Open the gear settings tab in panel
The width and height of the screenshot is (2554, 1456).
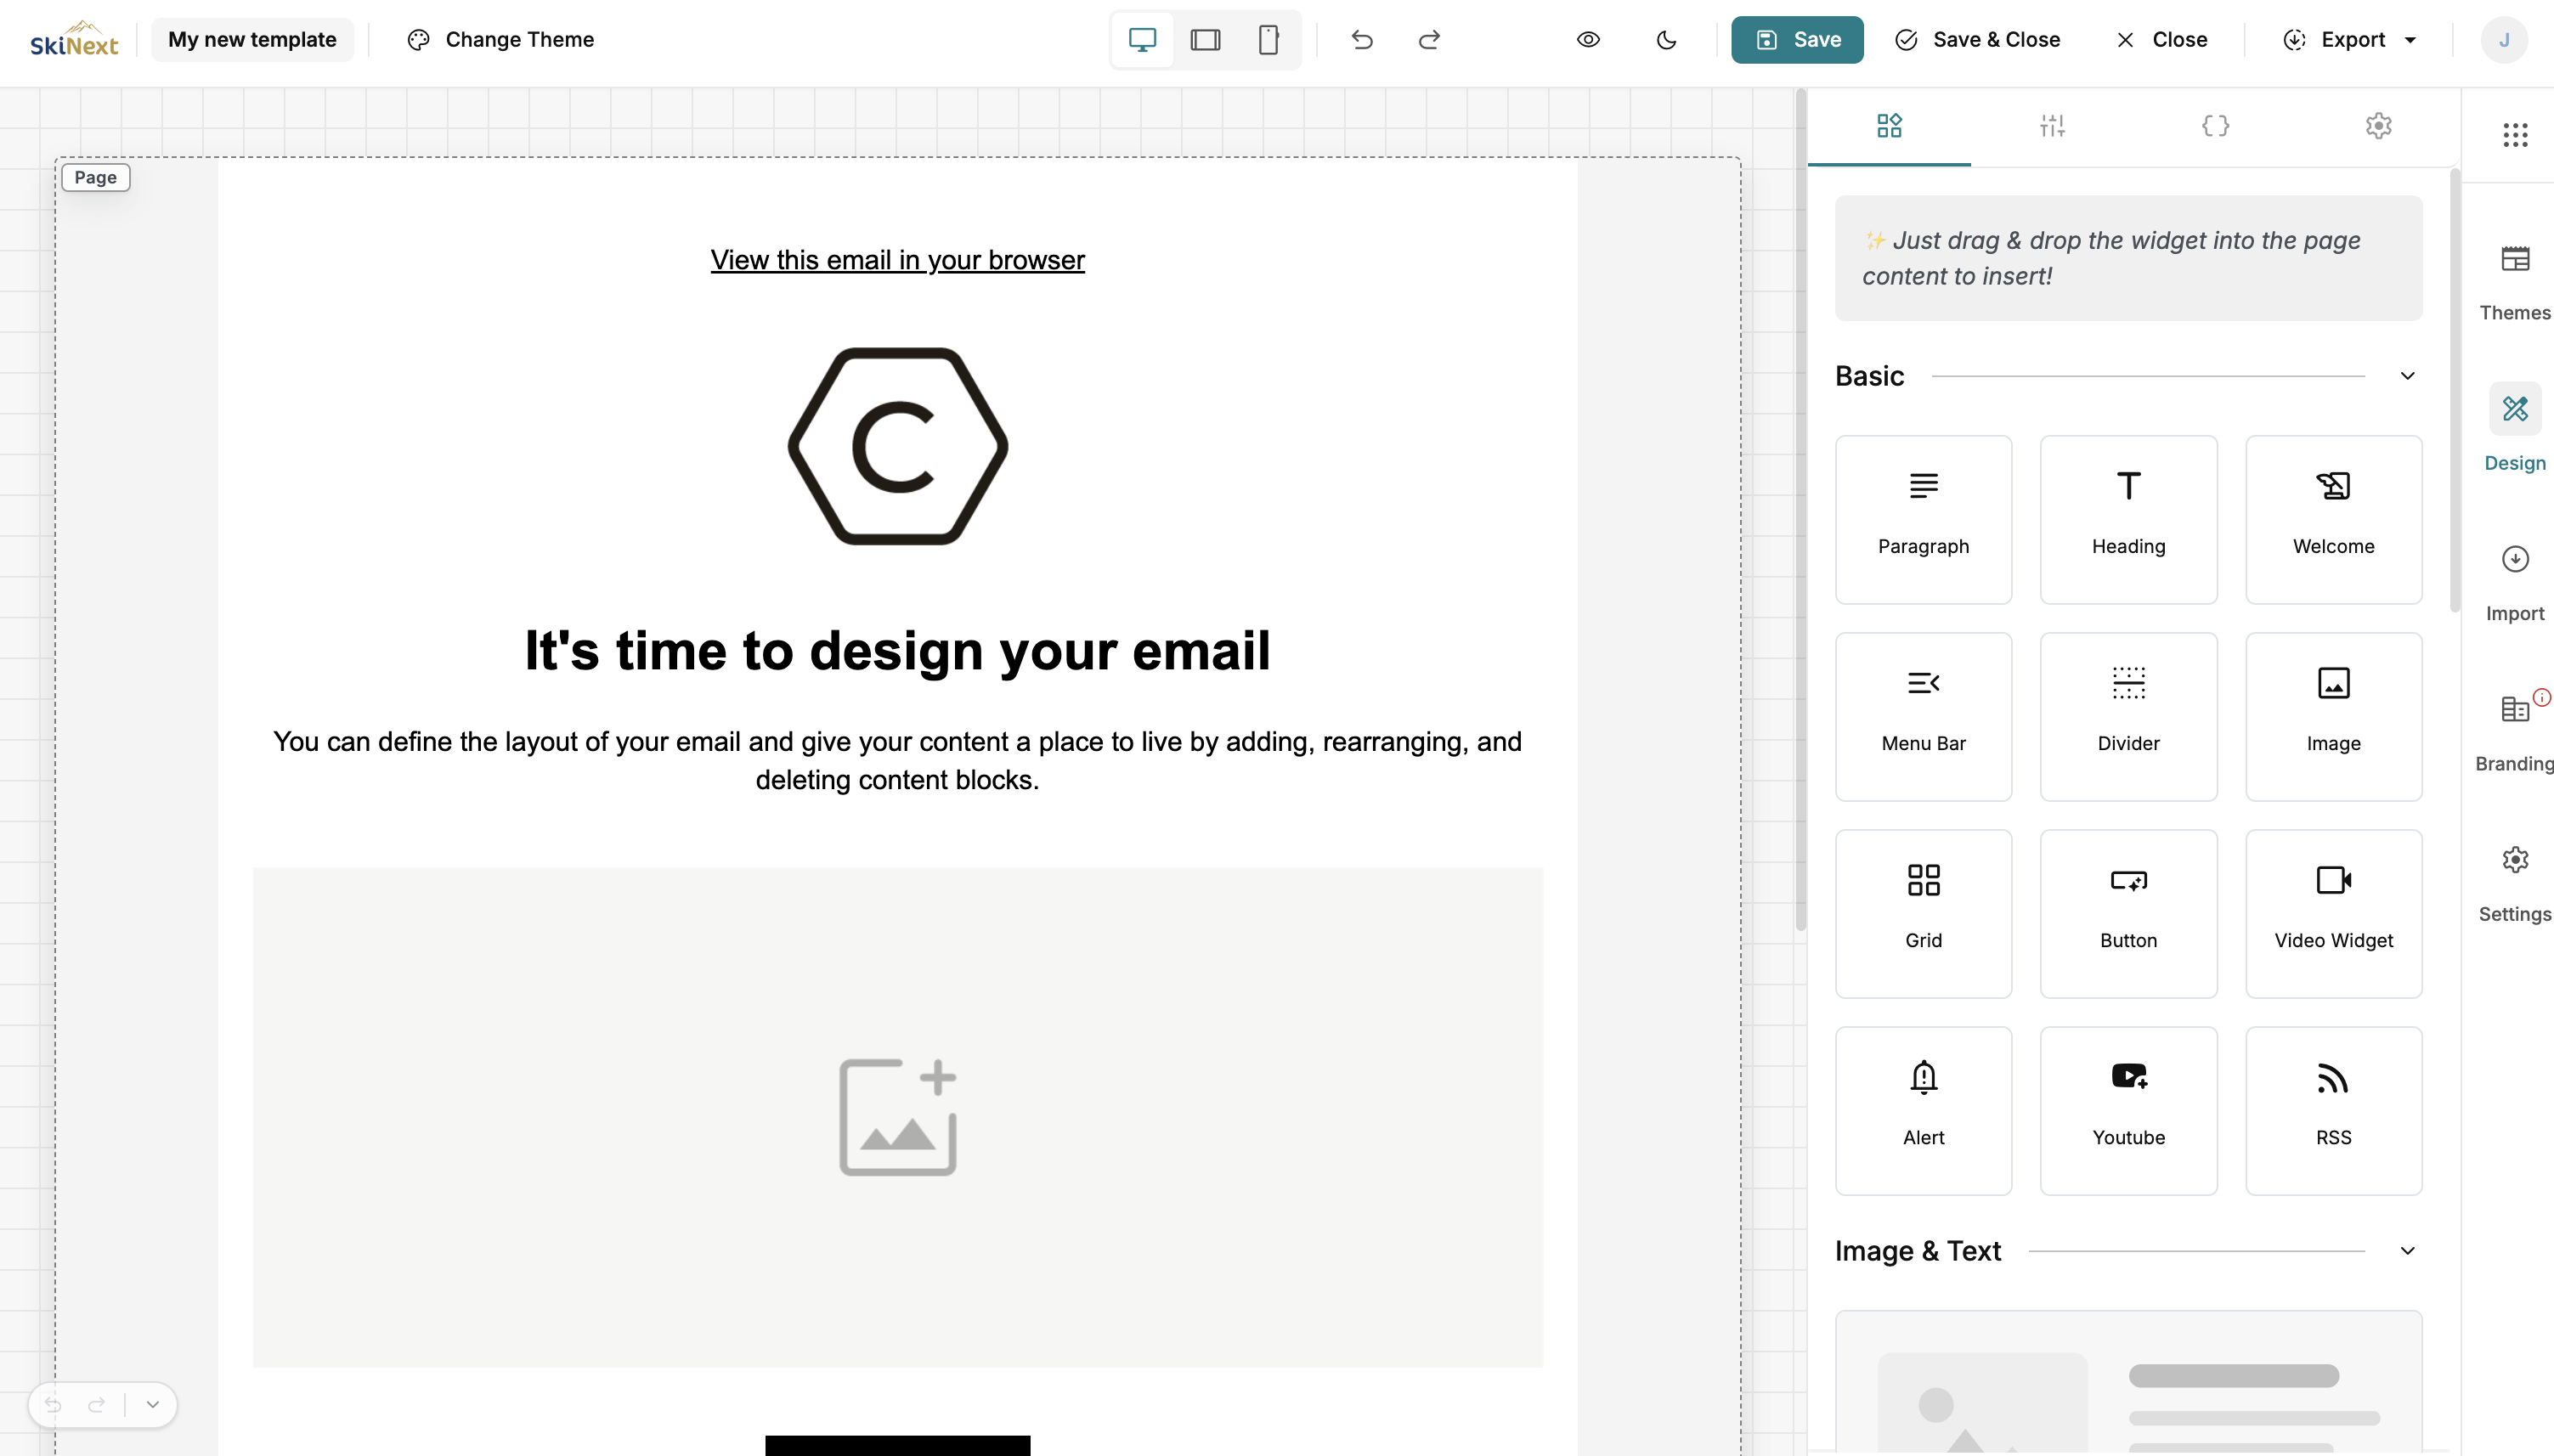[x=2378, y=126]
